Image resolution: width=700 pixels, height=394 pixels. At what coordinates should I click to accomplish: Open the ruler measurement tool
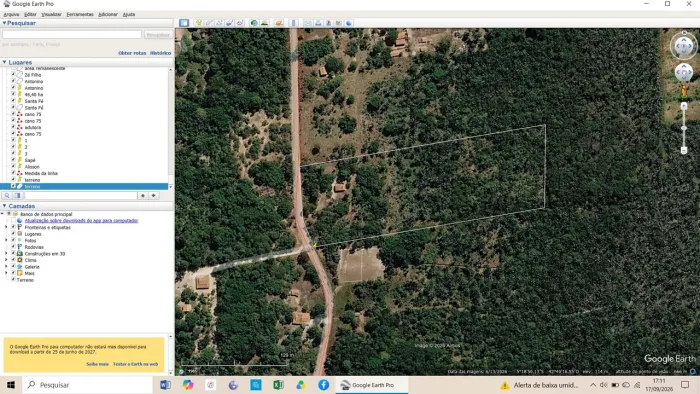click(294, 23)
